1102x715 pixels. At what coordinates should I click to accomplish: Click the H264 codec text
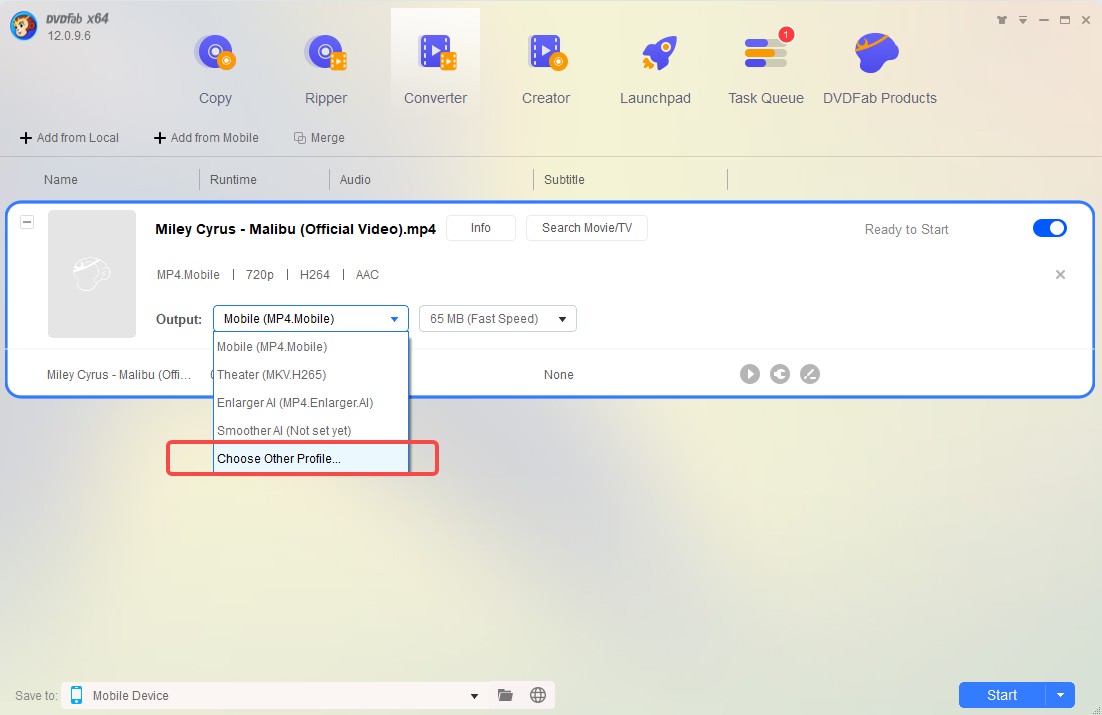(314, 274)
